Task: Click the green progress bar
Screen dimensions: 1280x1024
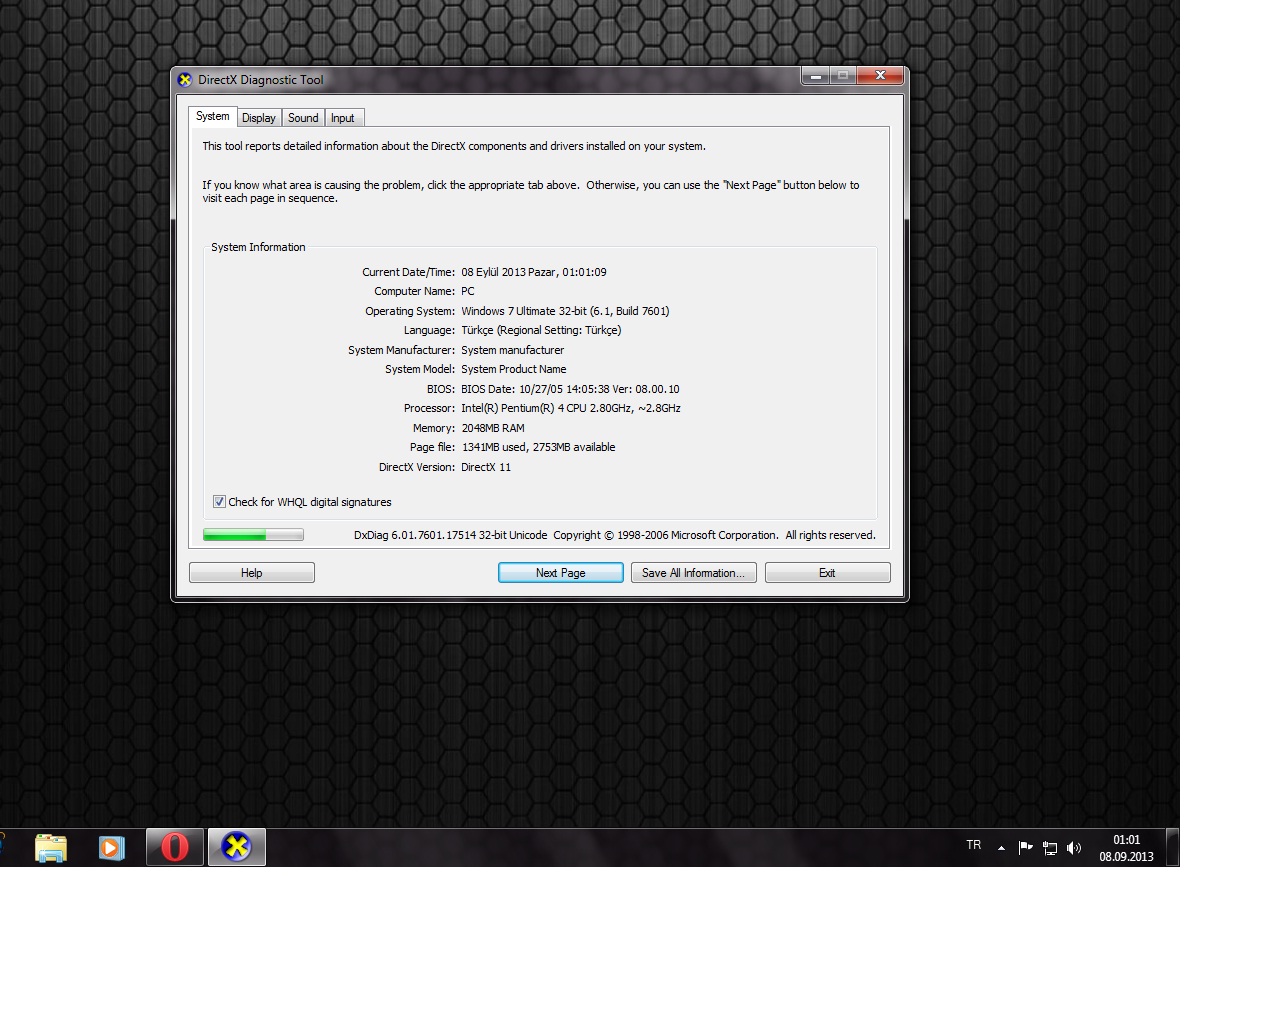Action: coord(253,535)
